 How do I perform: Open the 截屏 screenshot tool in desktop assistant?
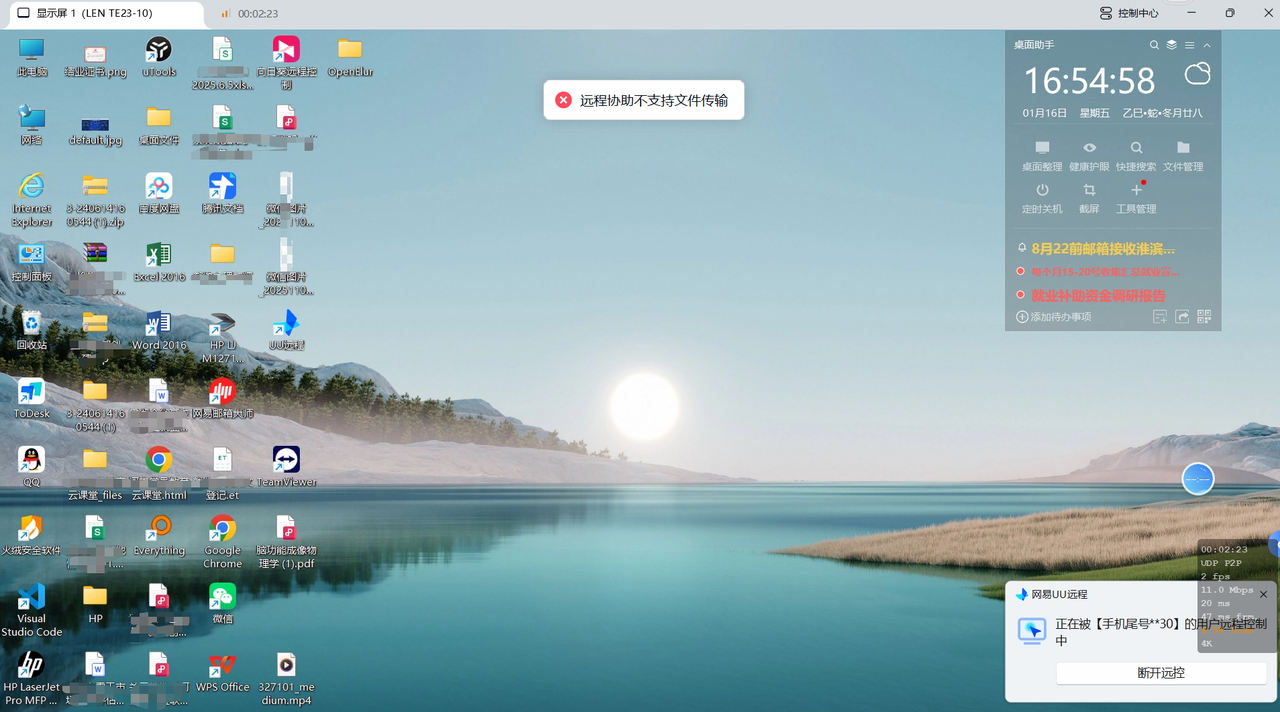(1089, 197)
